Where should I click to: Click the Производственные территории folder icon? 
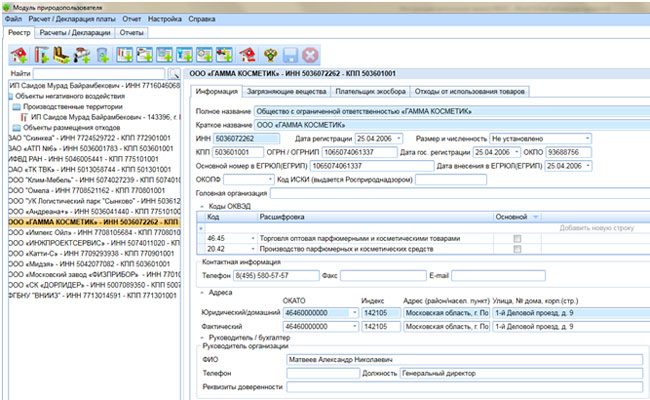[17, 107]
